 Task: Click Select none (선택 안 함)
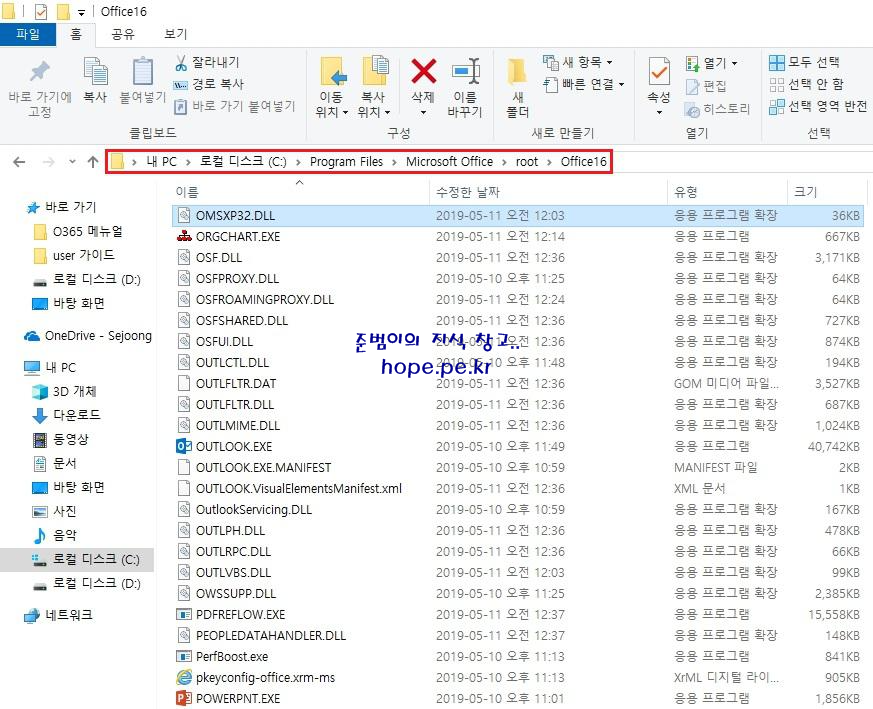coord(806,84)
